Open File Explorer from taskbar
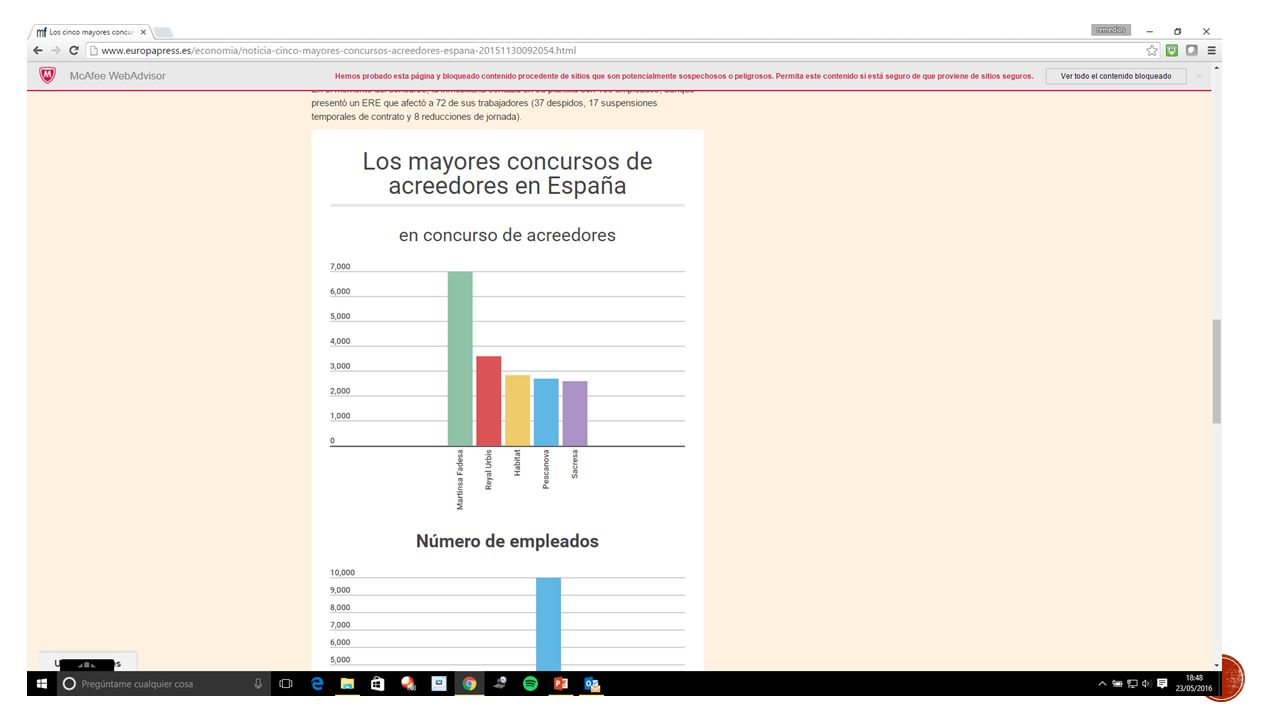This screenshot has height=720, width=1280. tap(347, 684)
